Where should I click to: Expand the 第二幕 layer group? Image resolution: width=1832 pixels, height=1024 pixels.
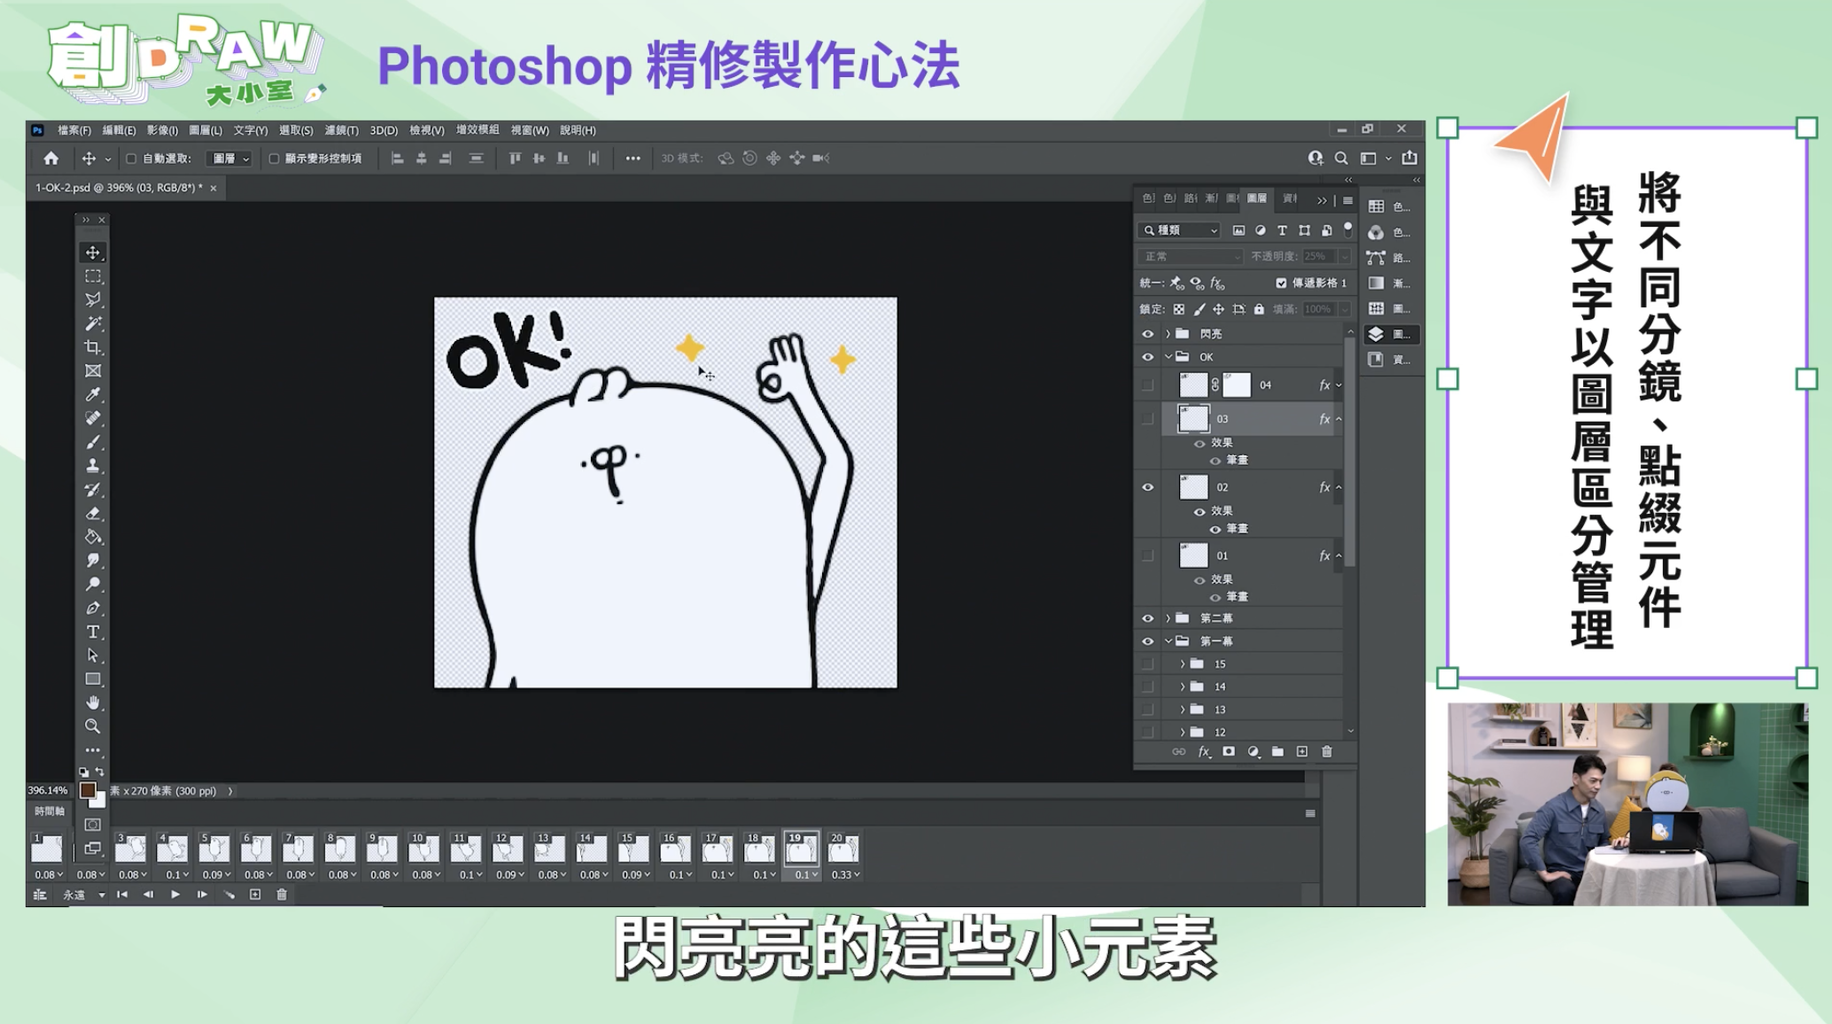(x=1168, y=619)
